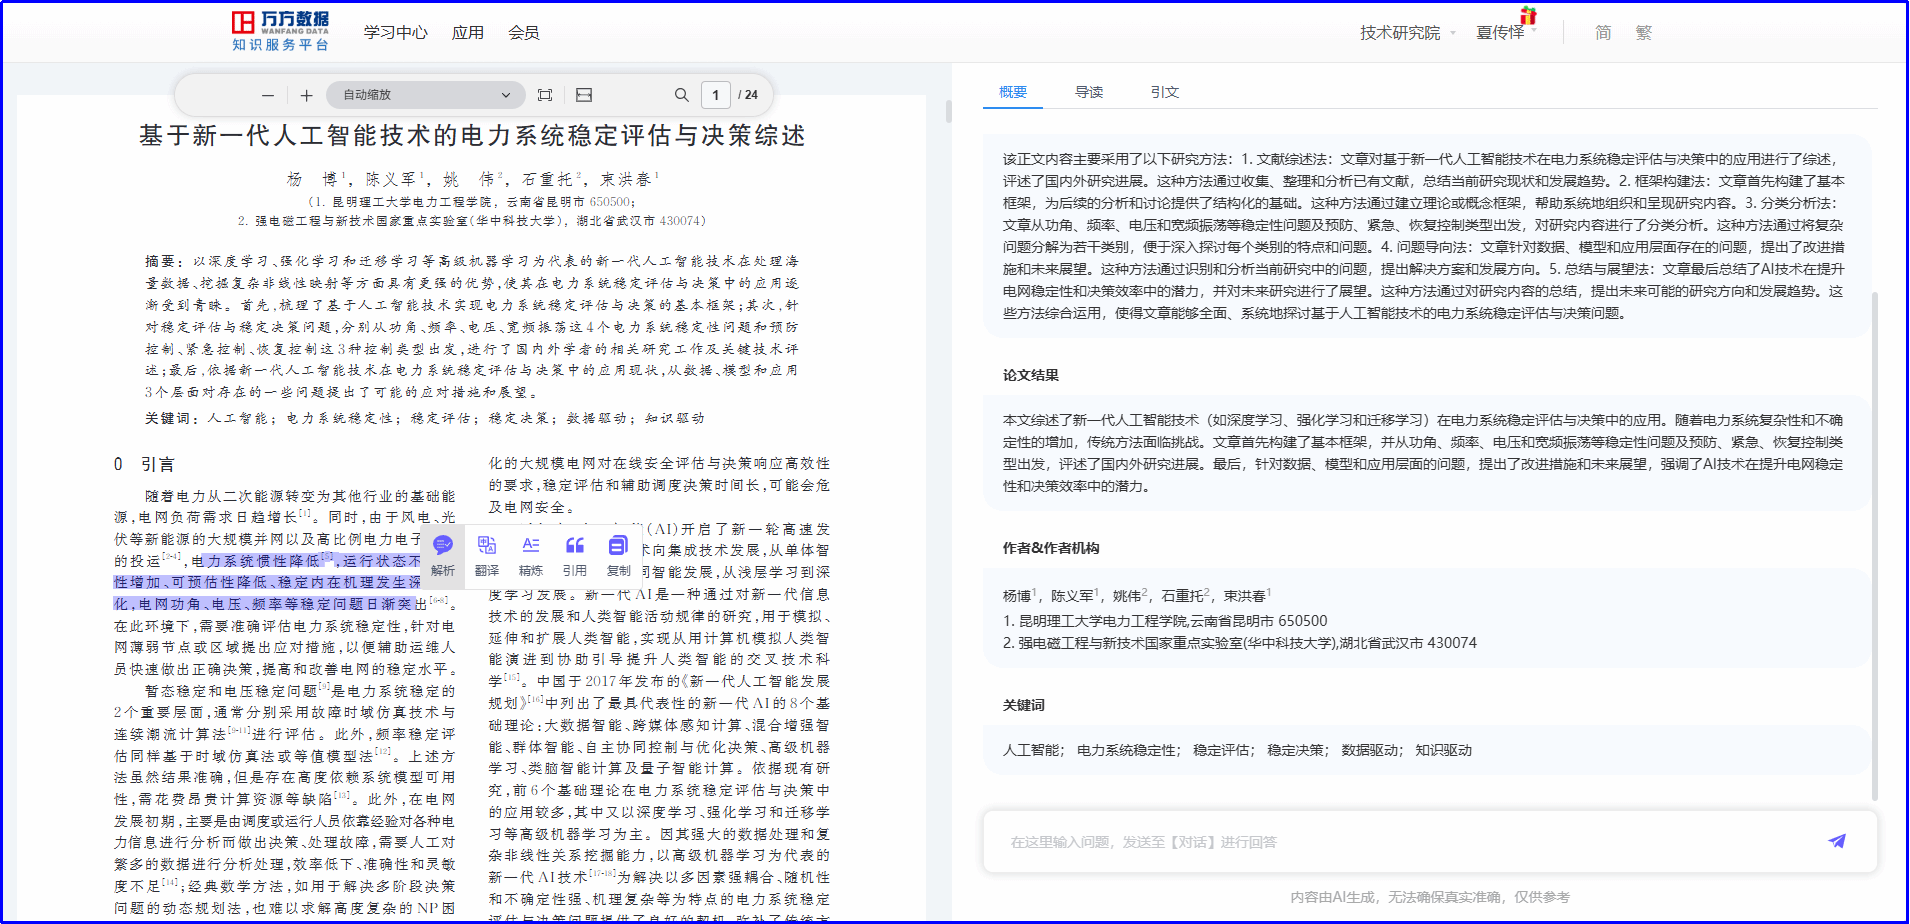Screen dimensions: 1910x924
Task: Switch to traditional Chinese 繁
Action: pyautogui.click(x=1643, y=33)
